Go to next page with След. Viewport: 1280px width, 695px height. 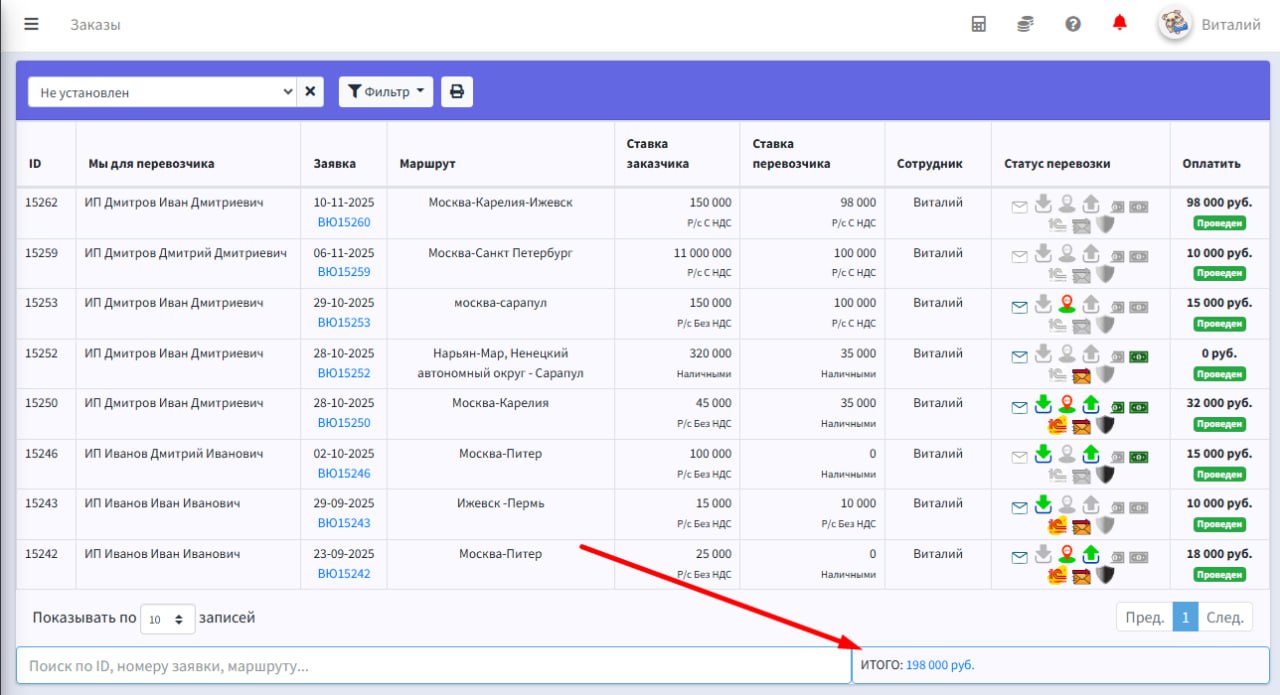coord(1224,618)
